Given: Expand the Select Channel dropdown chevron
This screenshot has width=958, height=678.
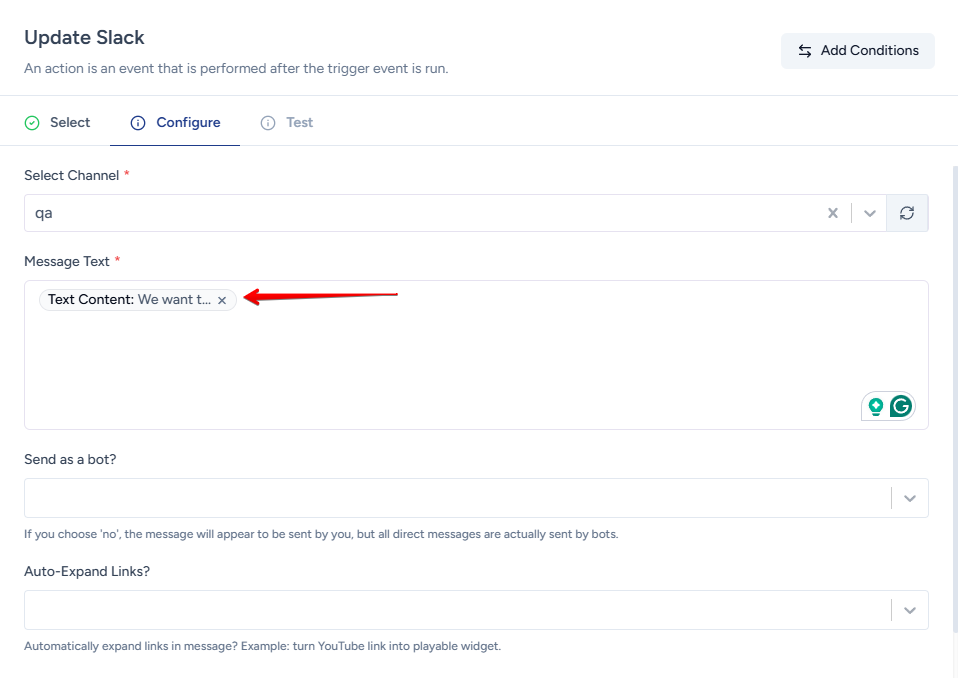Looking at the screenshot, I should [x=869, y=213].
